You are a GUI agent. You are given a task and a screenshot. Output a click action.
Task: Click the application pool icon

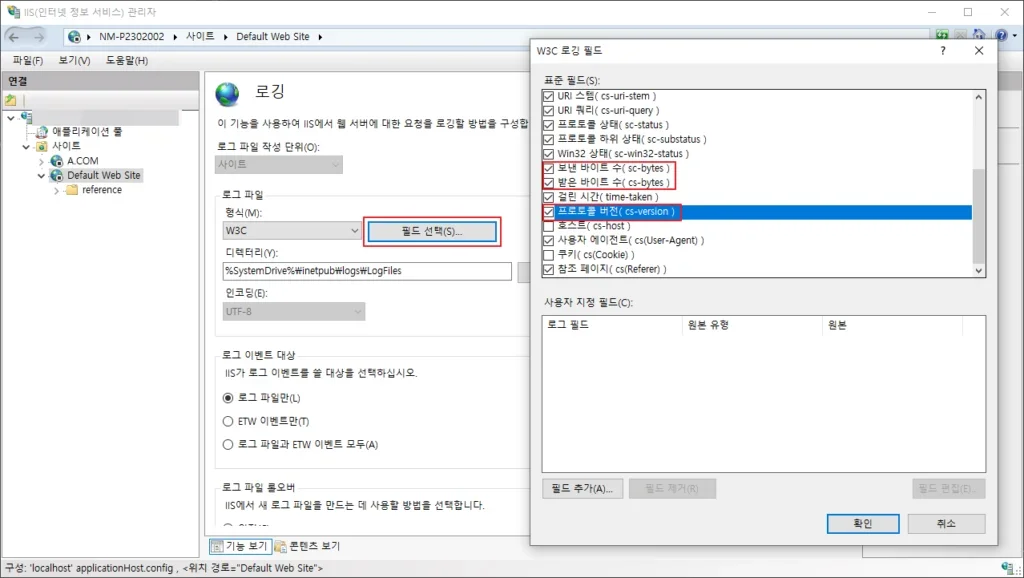[x=42, y=131]
